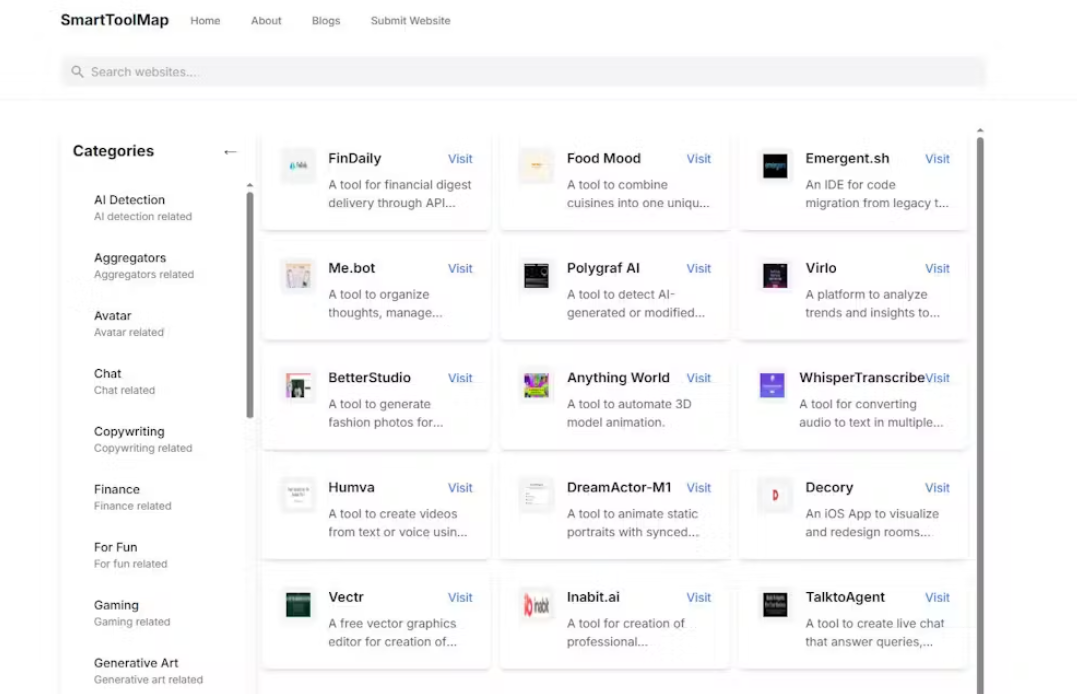Visit the Humva website
Screen dimensions: 1077x694
pyautogui.click(x=460, y=488)
